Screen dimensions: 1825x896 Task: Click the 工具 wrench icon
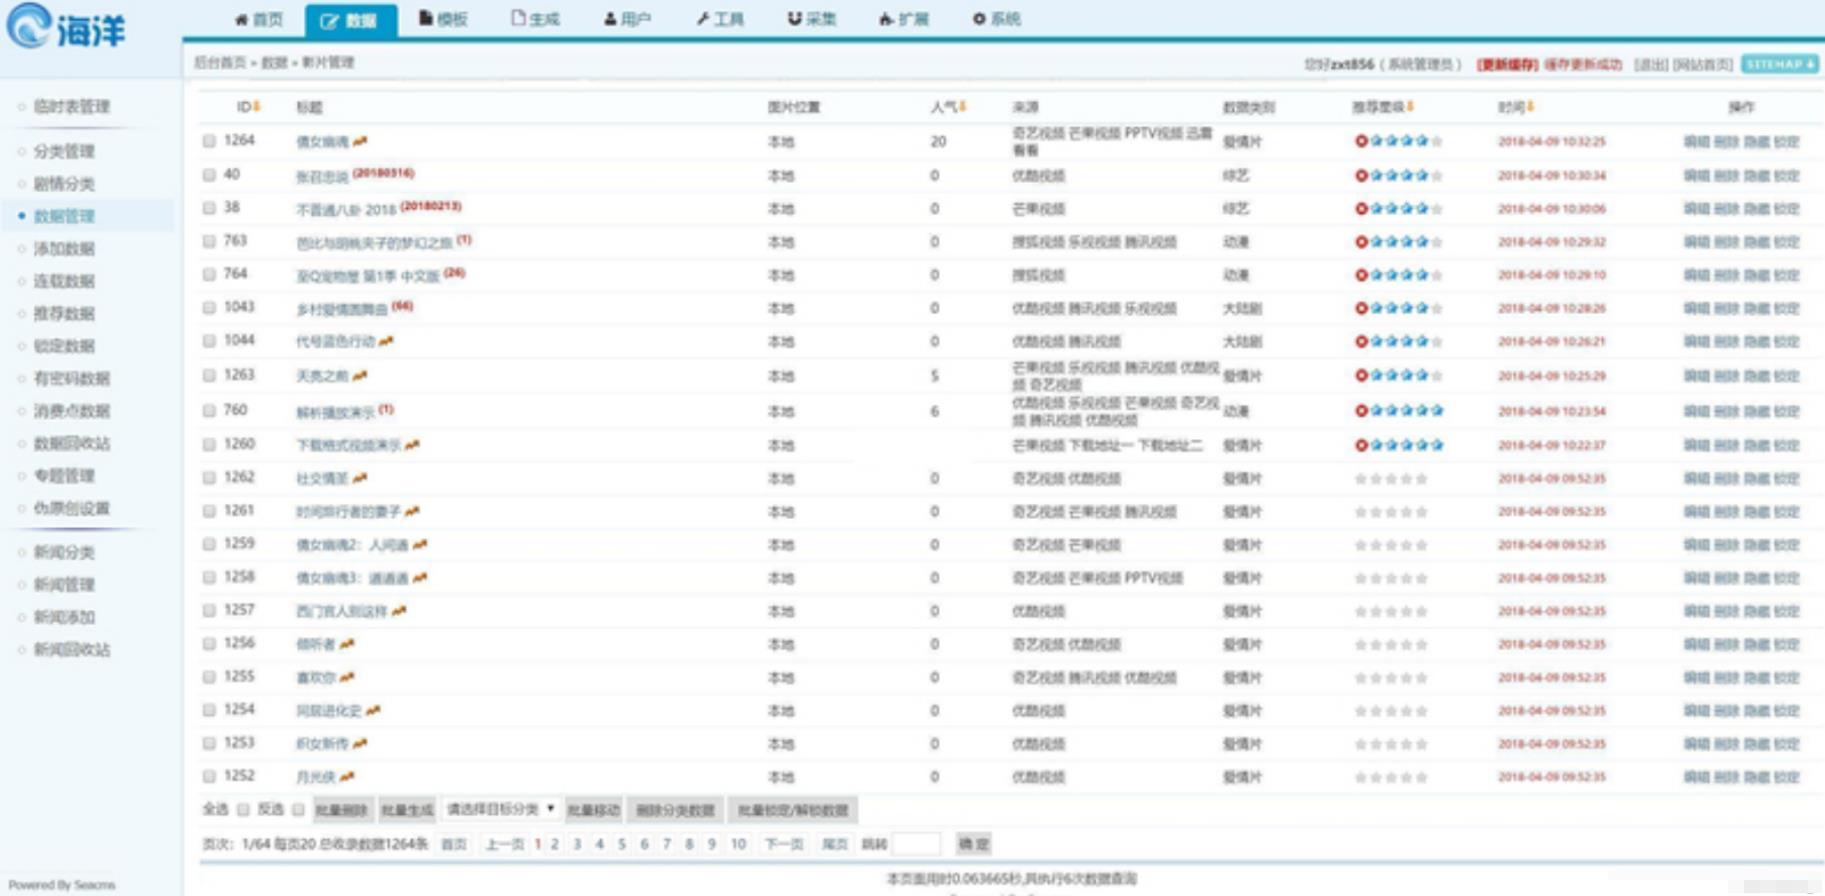pos(703,19)
